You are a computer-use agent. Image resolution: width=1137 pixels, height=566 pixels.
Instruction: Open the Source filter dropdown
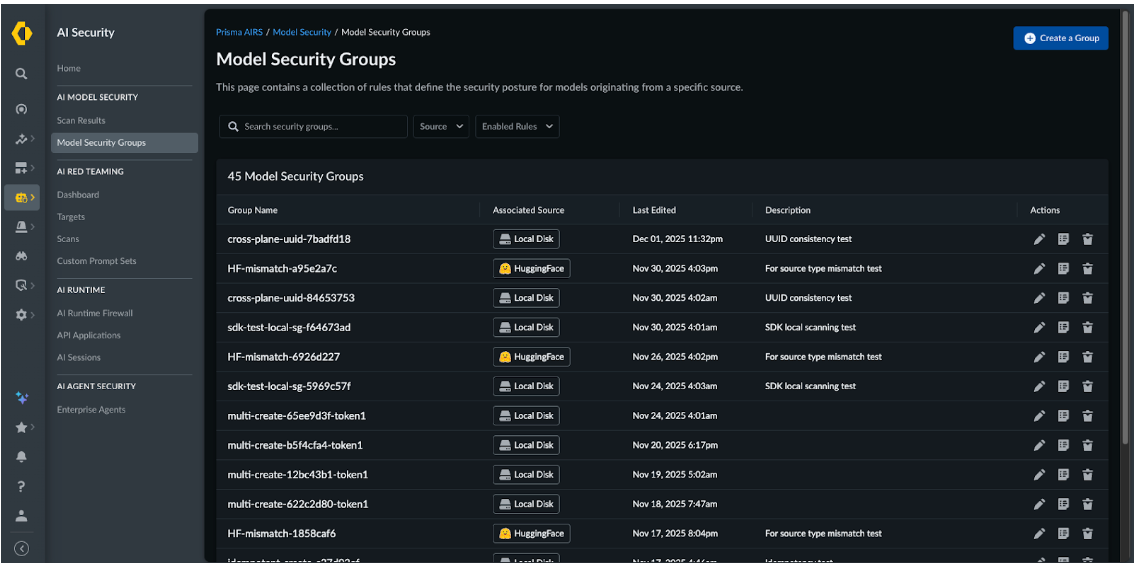[x=441, y=127]
